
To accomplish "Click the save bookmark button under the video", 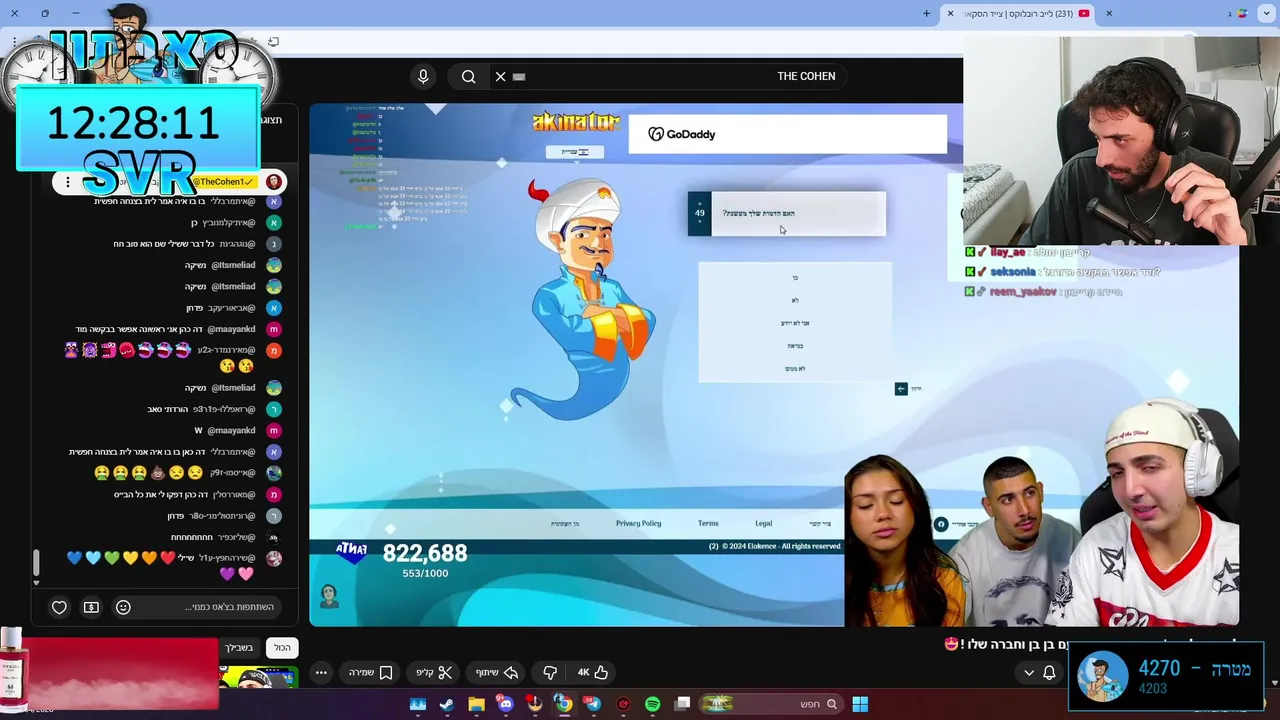I will pyautogui.click(x=370, y=673).
